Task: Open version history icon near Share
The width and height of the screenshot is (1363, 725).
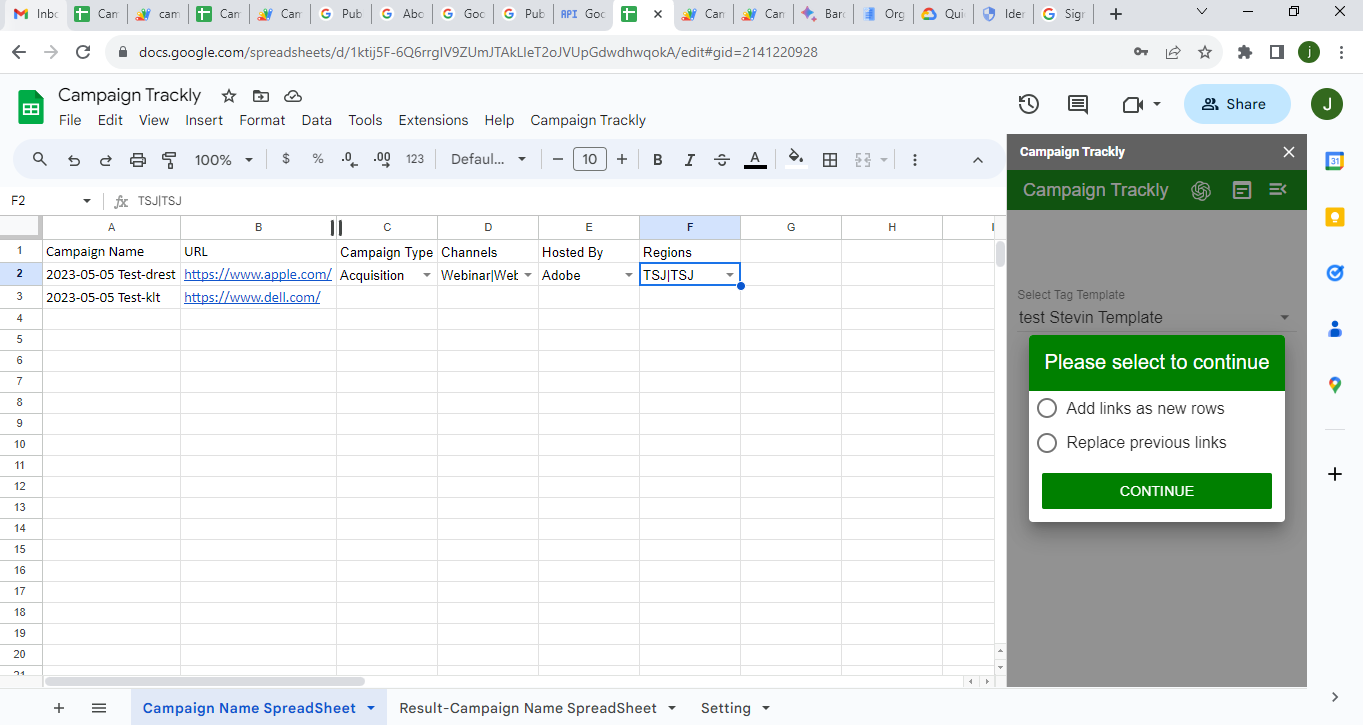Action: 1028,103
